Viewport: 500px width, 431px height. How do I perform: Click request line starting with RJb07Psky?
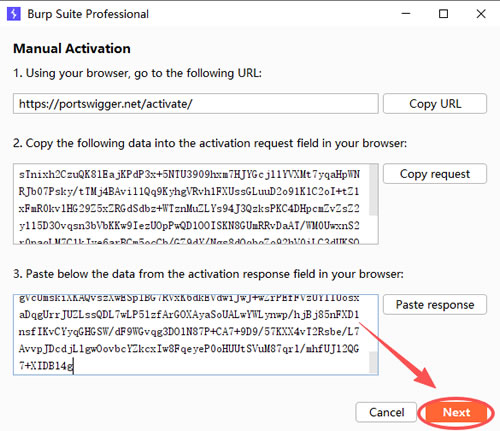coord(189,191)
